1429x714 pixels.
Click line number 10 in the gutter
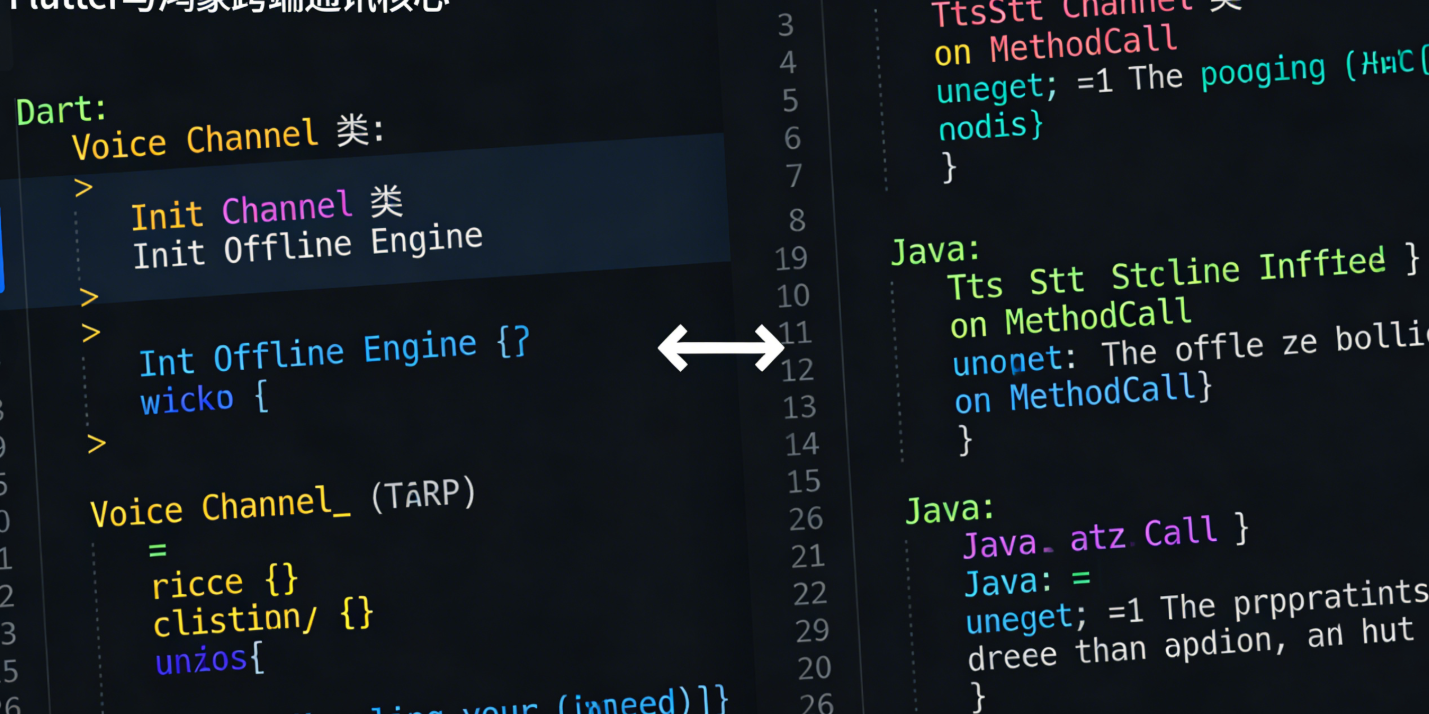click(x=793, y=296)
